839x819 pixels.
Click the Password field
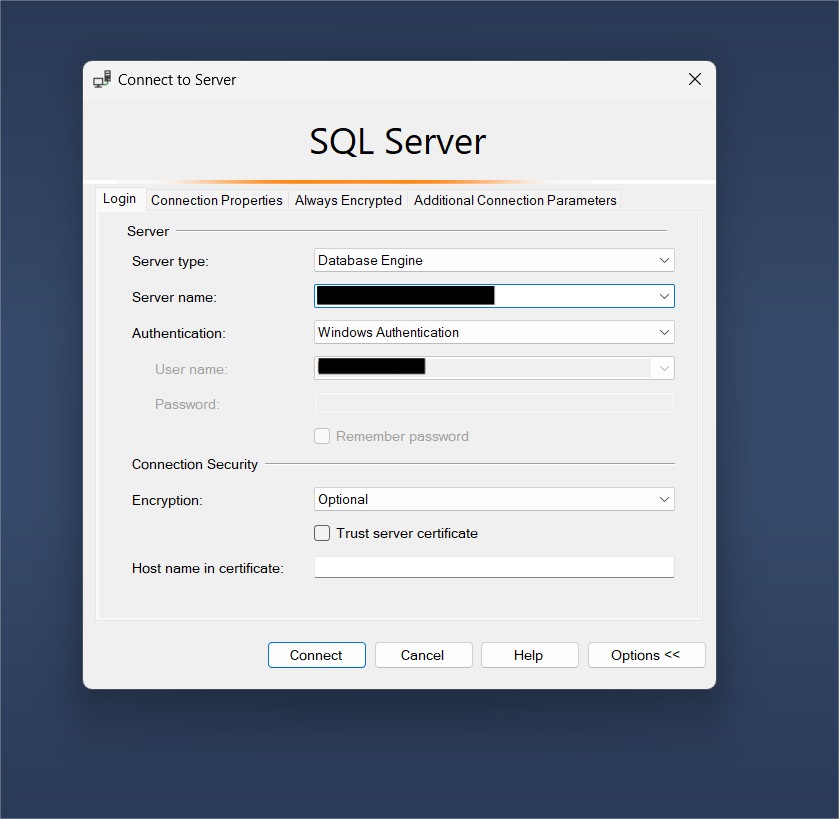pos(494,402)
